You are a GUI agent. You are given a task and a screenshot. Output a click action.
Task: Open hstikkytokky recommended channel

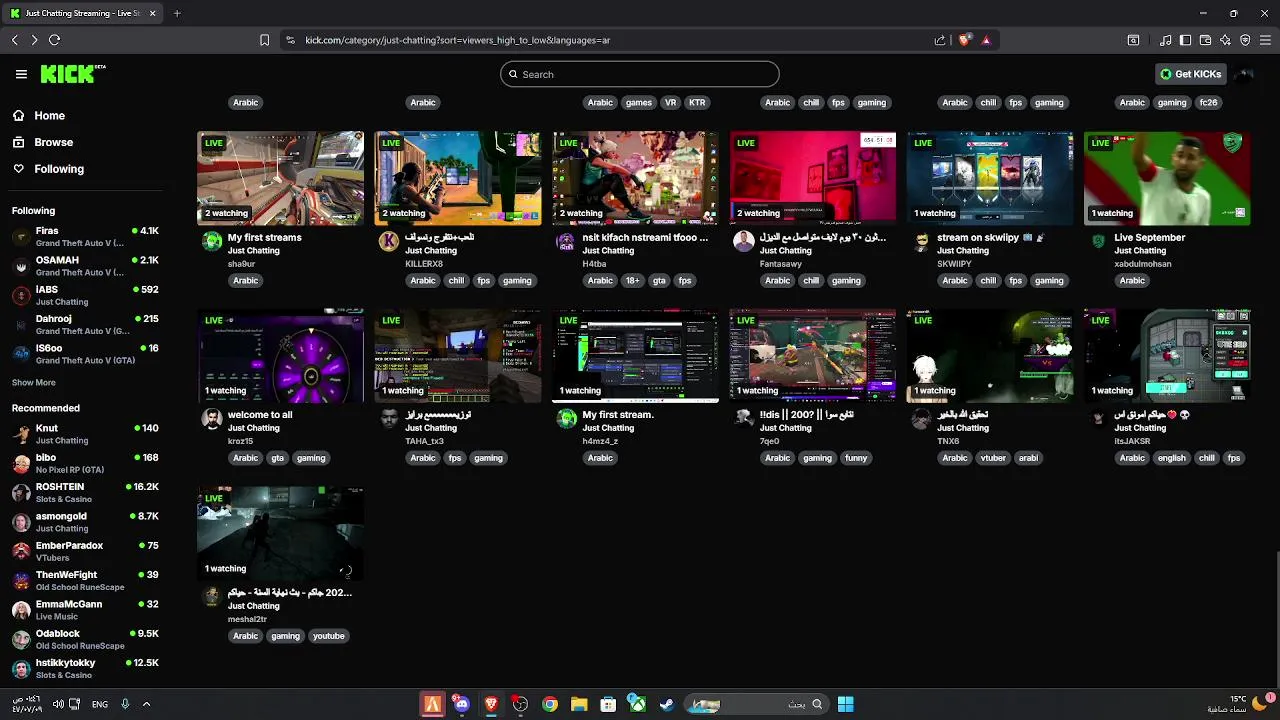86,668
